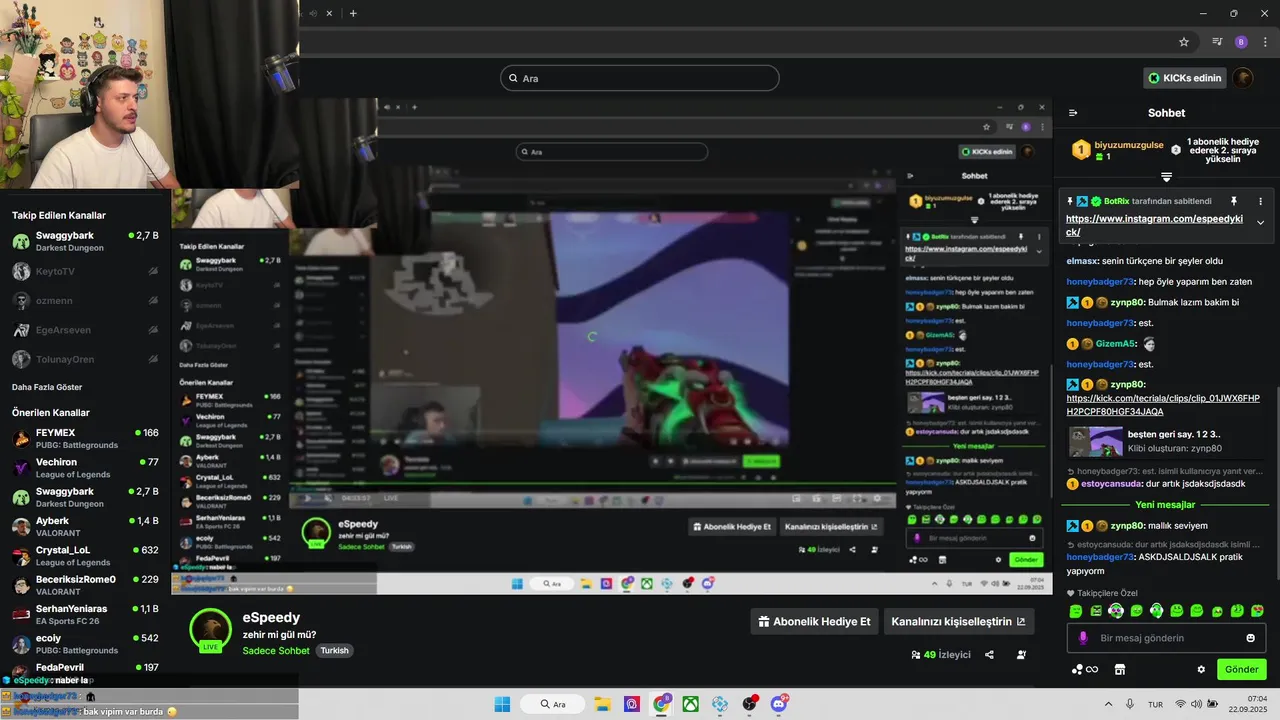This screenshot has height=720, width=1280.
Task: Click the taskbar microphone indicator
Action: (1130, 704)
